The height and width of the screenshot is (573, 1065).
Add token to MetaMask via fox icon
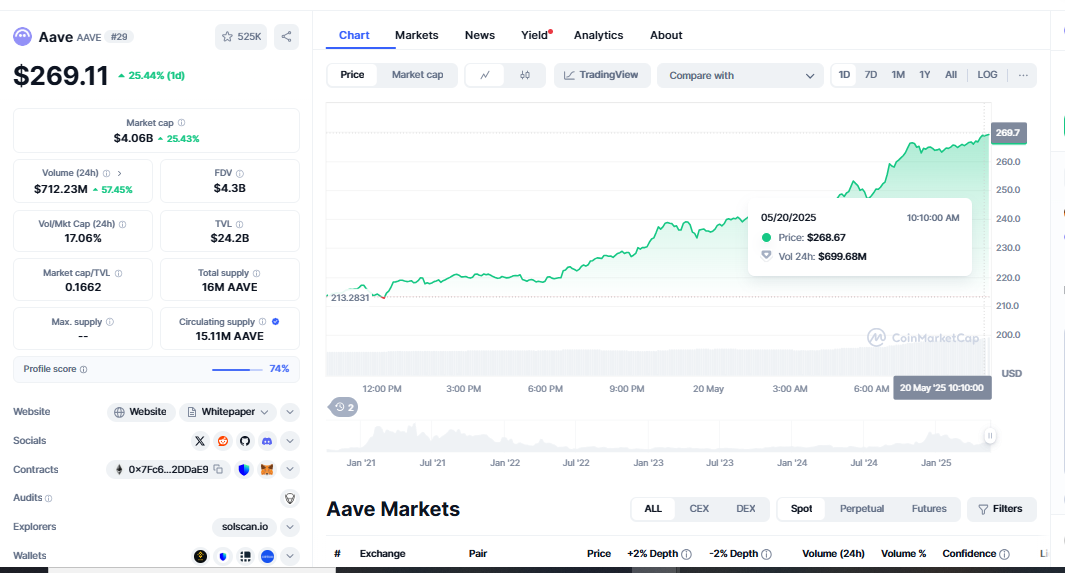point(267,470)
